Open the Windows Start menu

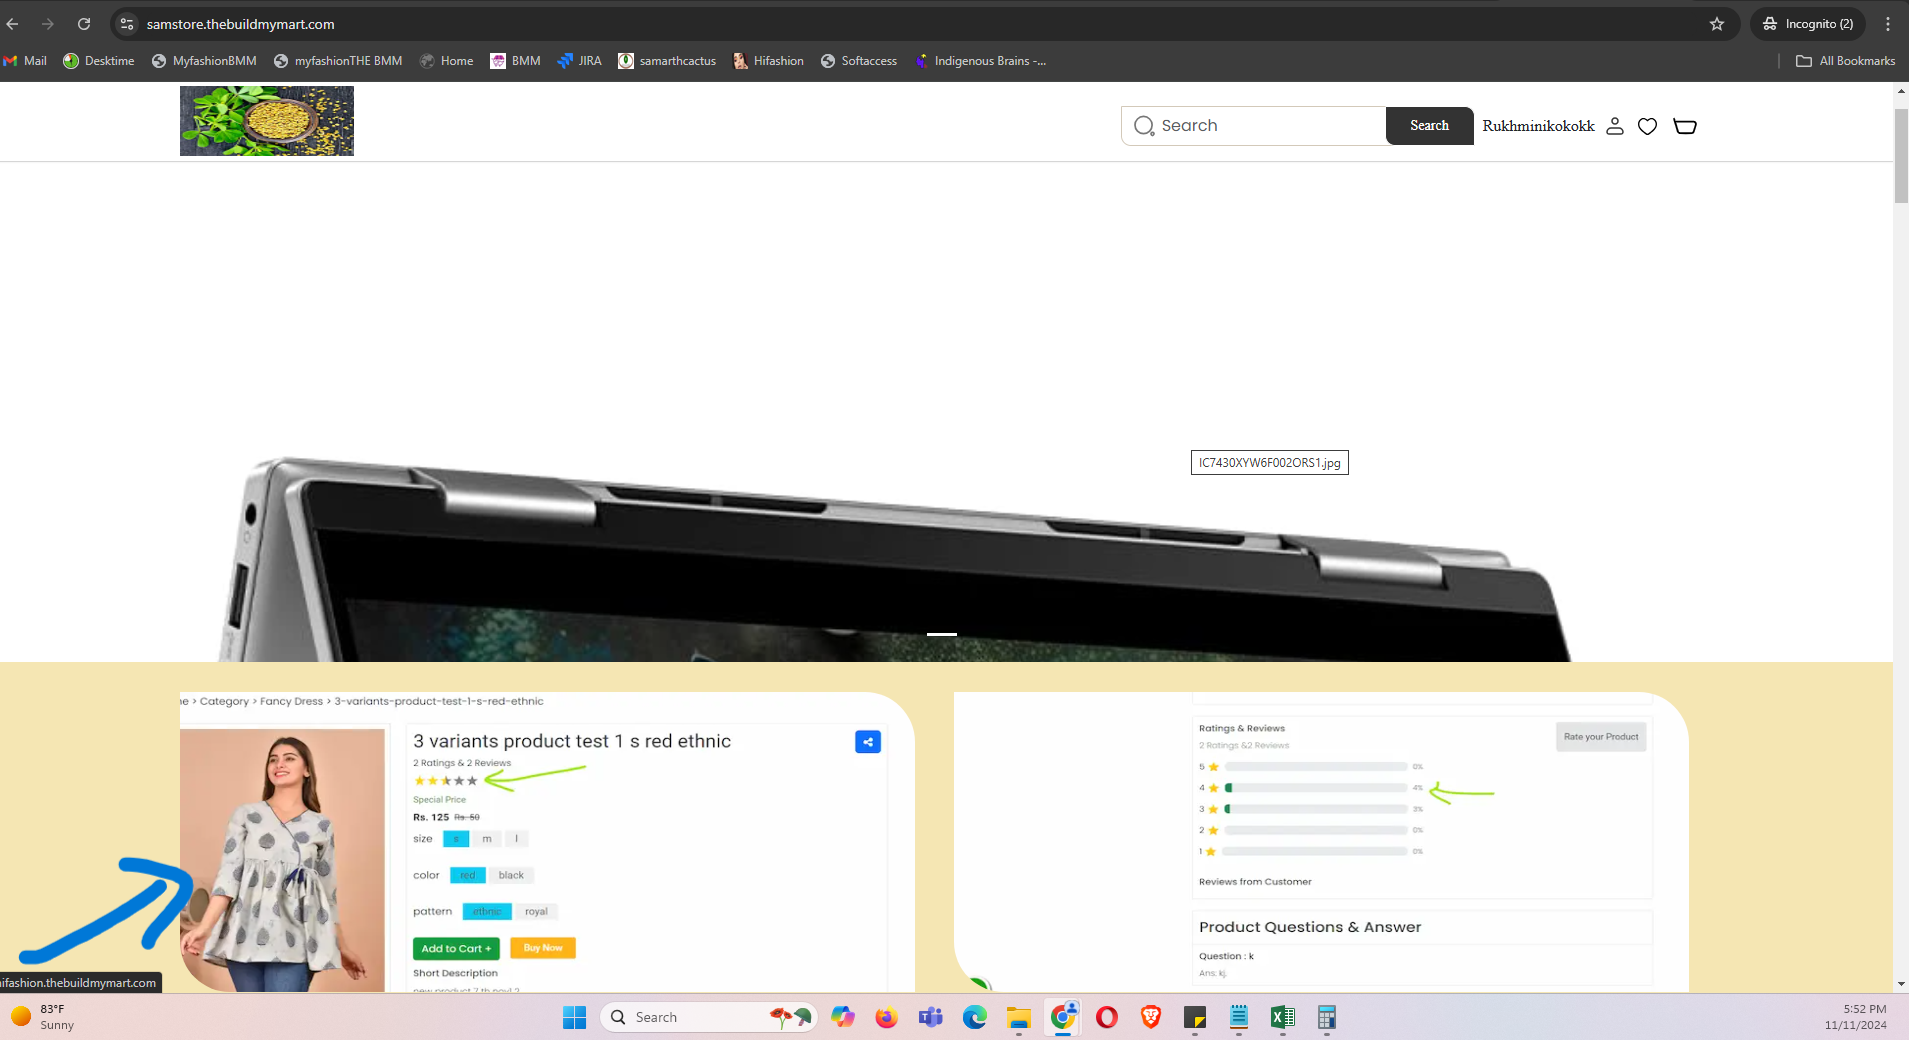click(575, 1017)
